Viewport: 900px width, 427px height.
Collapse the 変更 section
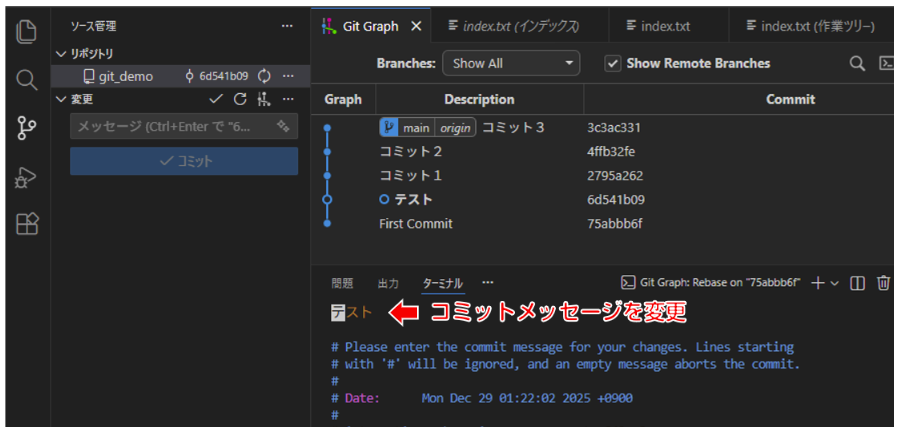62,99
